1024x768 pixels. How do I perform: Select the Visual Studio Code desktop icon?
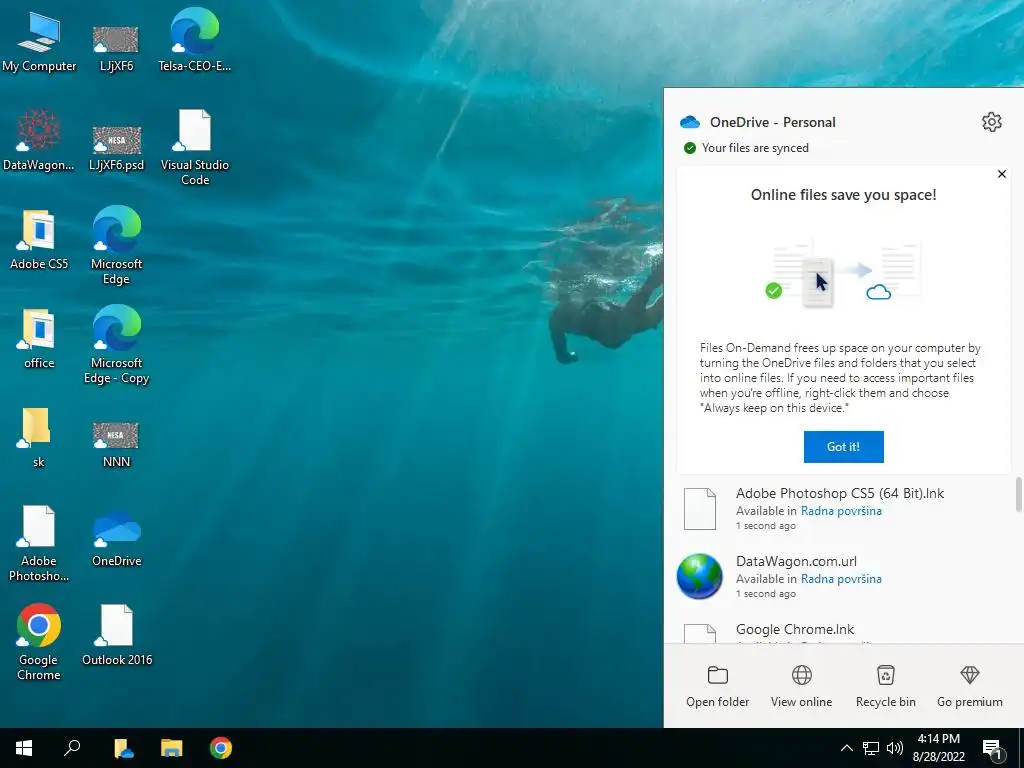(195, 147)
